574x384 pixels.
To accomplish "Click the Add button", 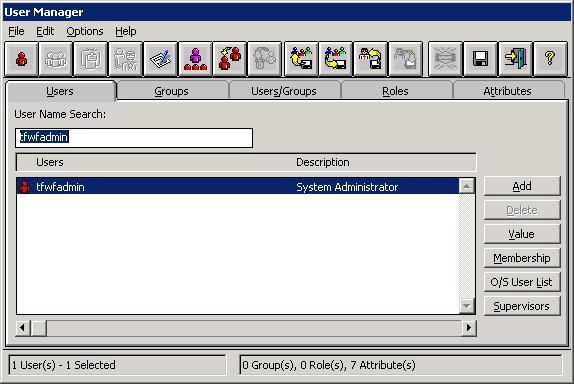I will click(522, 186).
